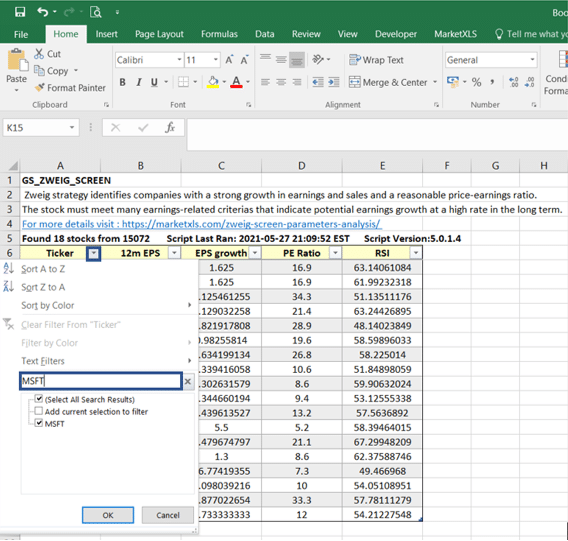Apply Comma Style number format
The height and width of the screenshot is (541, 568).
pos(492,82)
